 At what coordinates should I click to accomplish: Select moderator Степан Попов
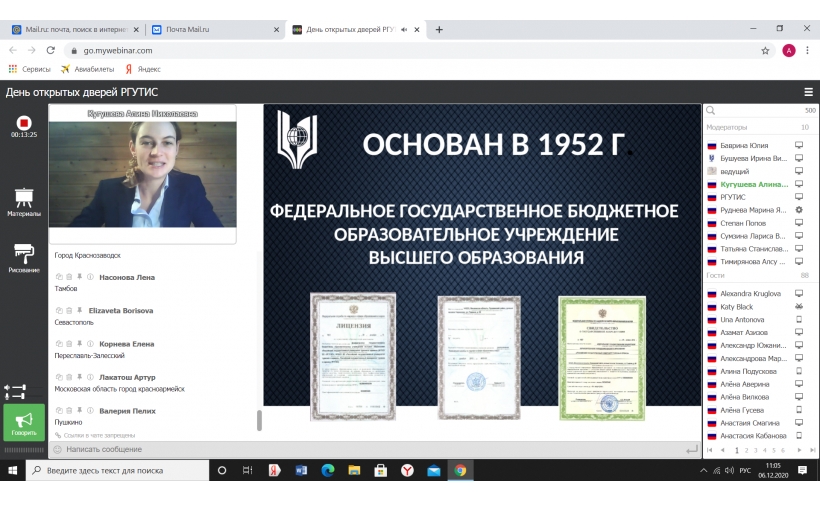[743, 223]
